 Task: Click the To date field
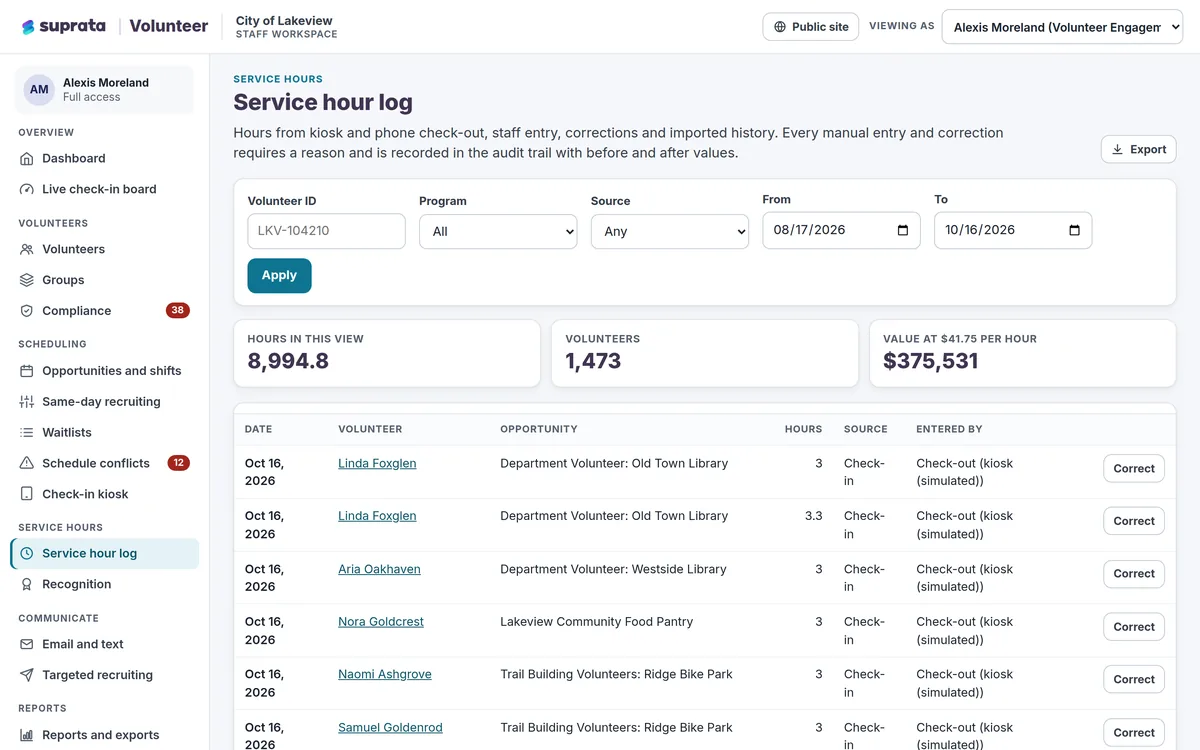pos(1013,230)
